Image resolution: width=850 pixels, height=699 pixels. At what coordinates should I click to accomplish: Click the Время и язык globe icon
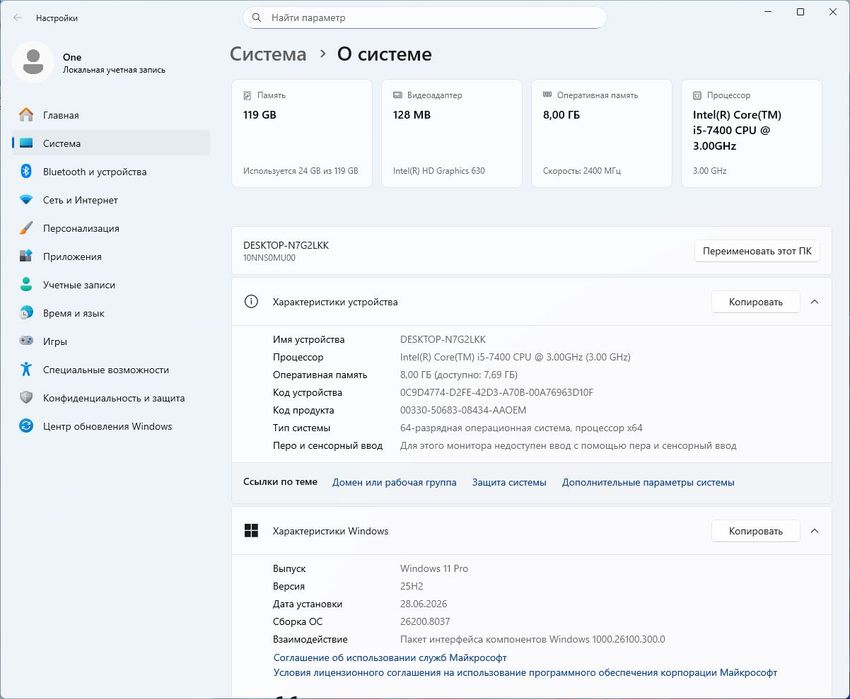tap(26, 312)
